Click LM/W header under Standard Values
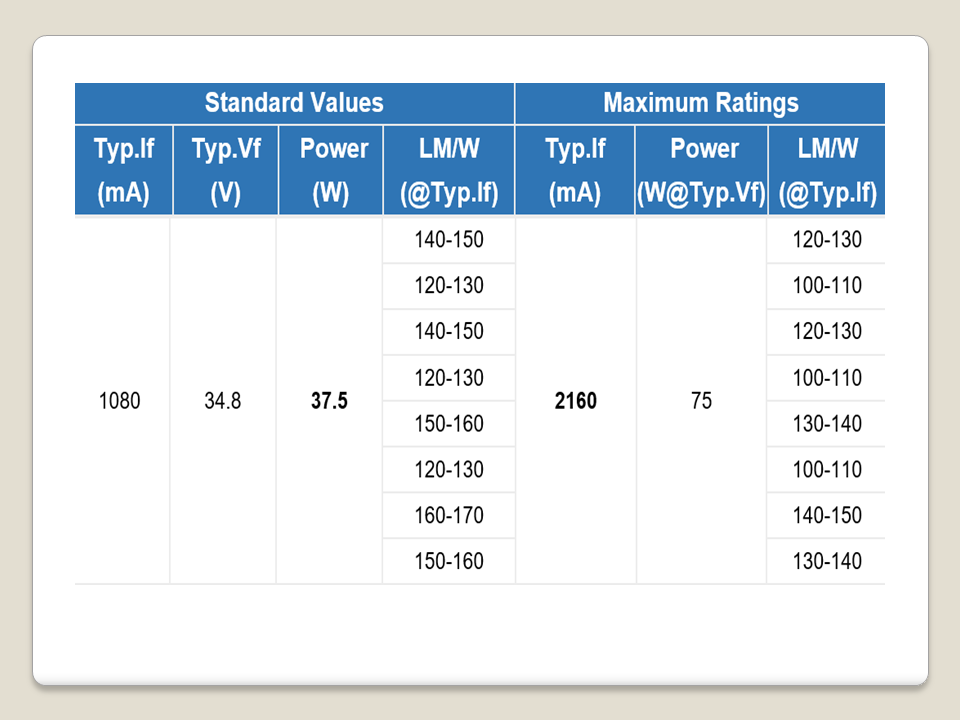Viewport: 960px width, 720px height. click(x=448, y=170)
